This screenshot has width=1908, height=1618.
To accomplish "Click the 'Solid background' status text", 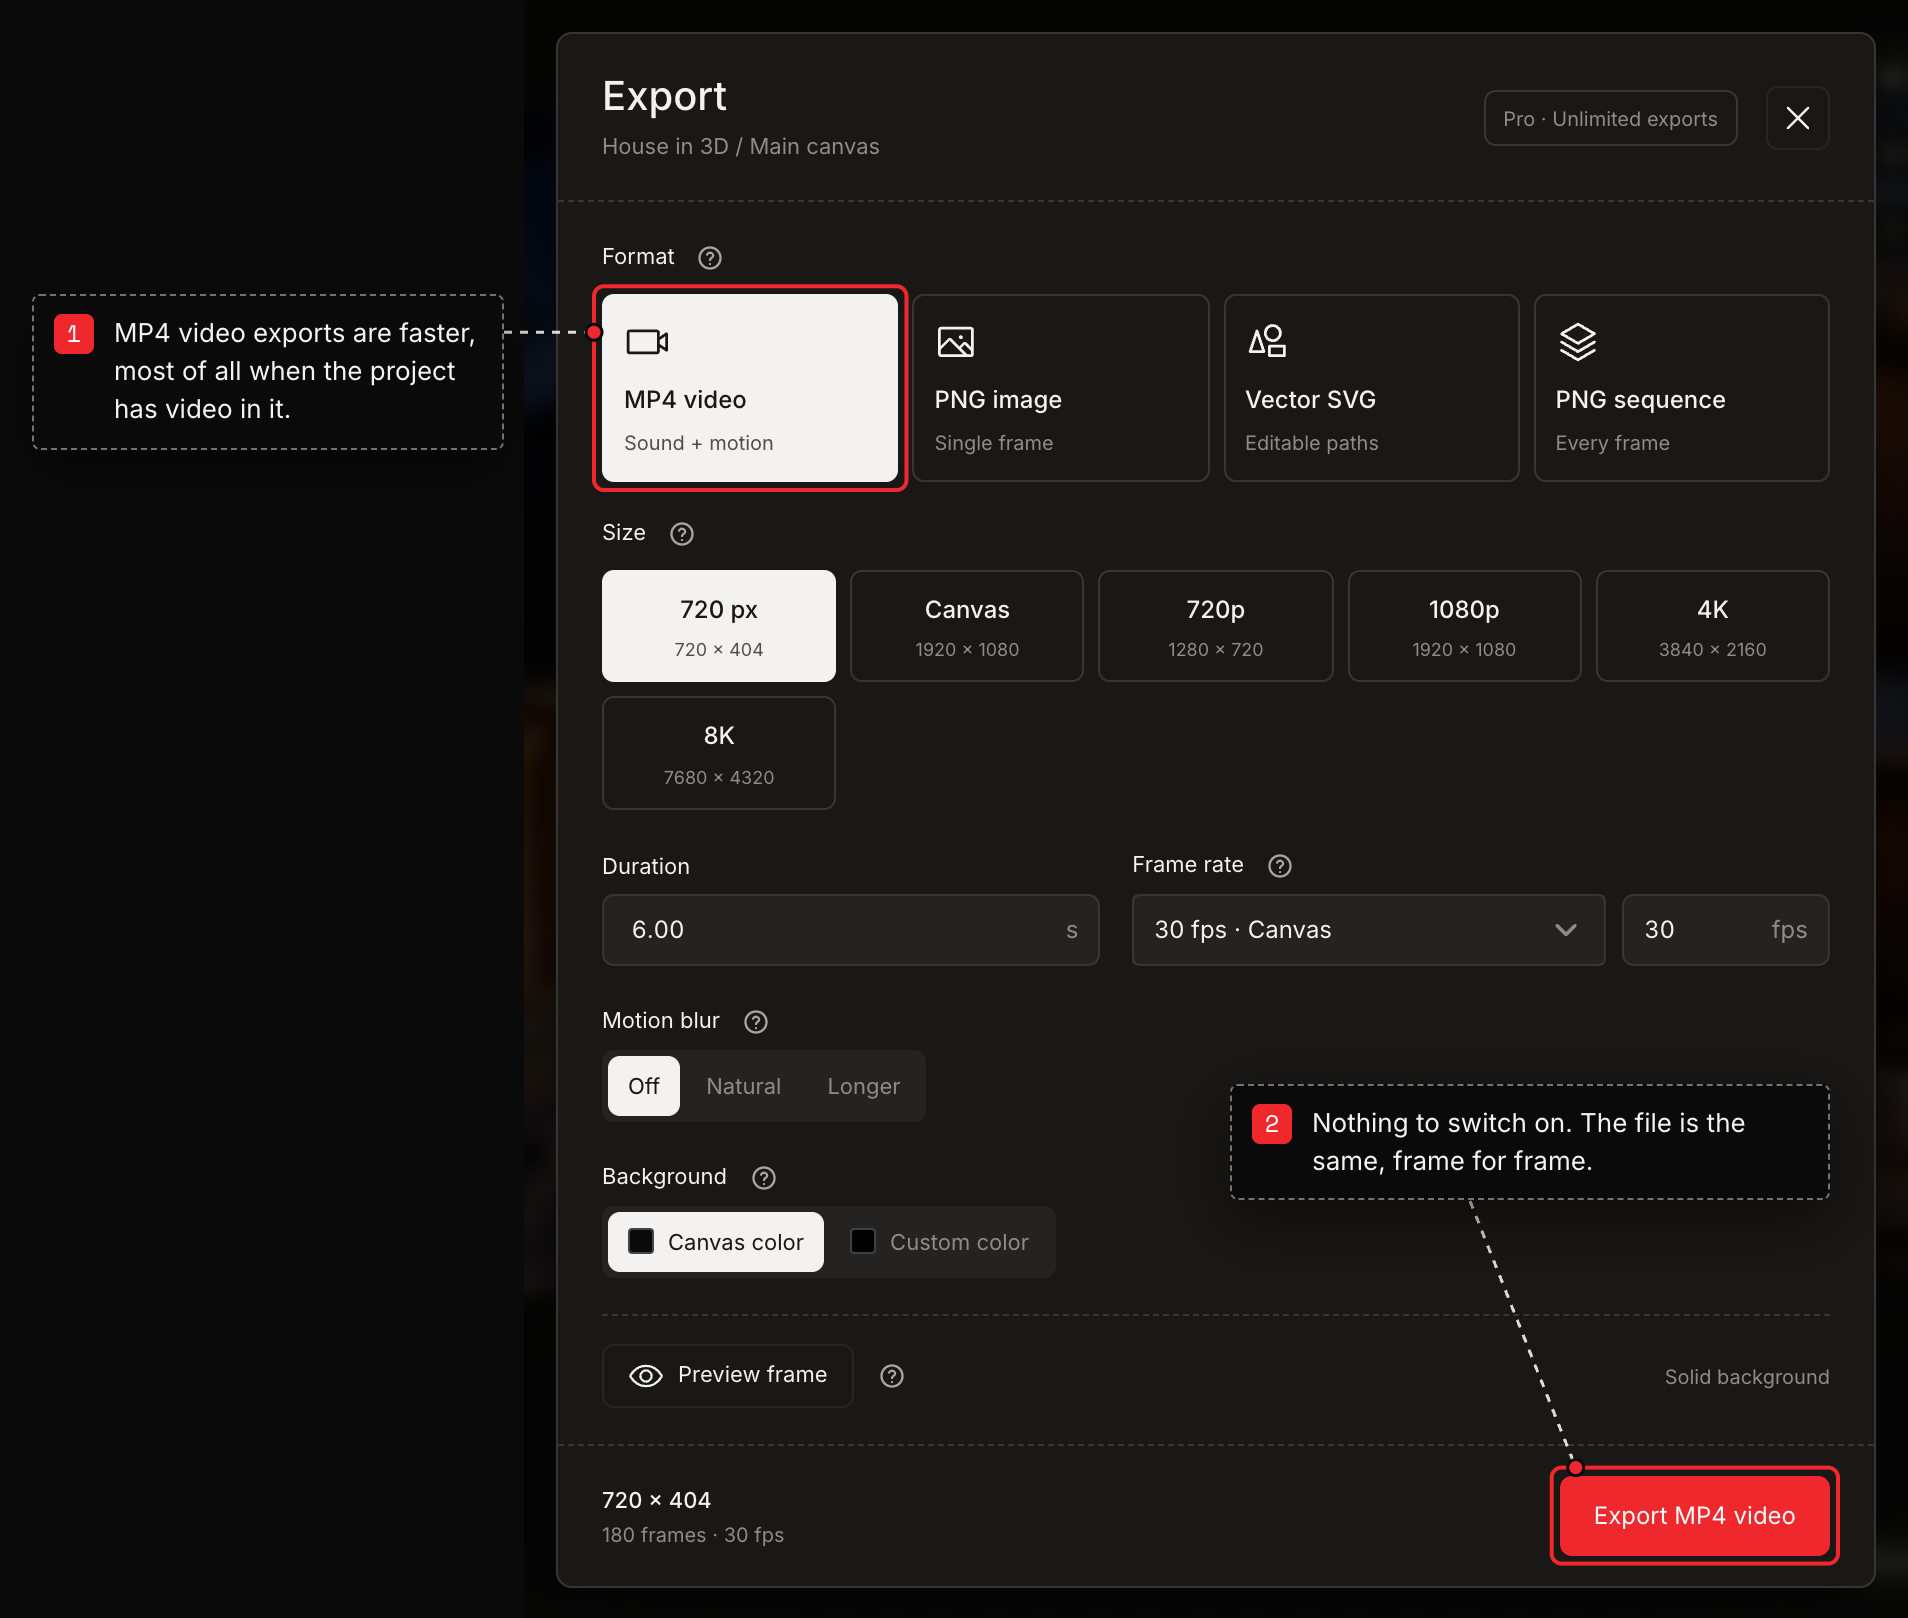I will tap(1747, 1377).
